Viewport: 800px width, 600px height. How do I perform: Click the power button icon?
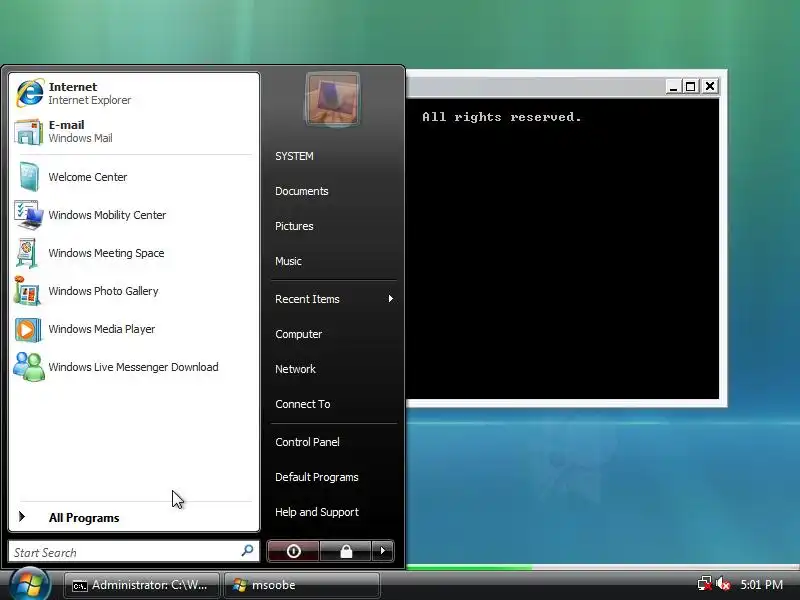(293, 551)
